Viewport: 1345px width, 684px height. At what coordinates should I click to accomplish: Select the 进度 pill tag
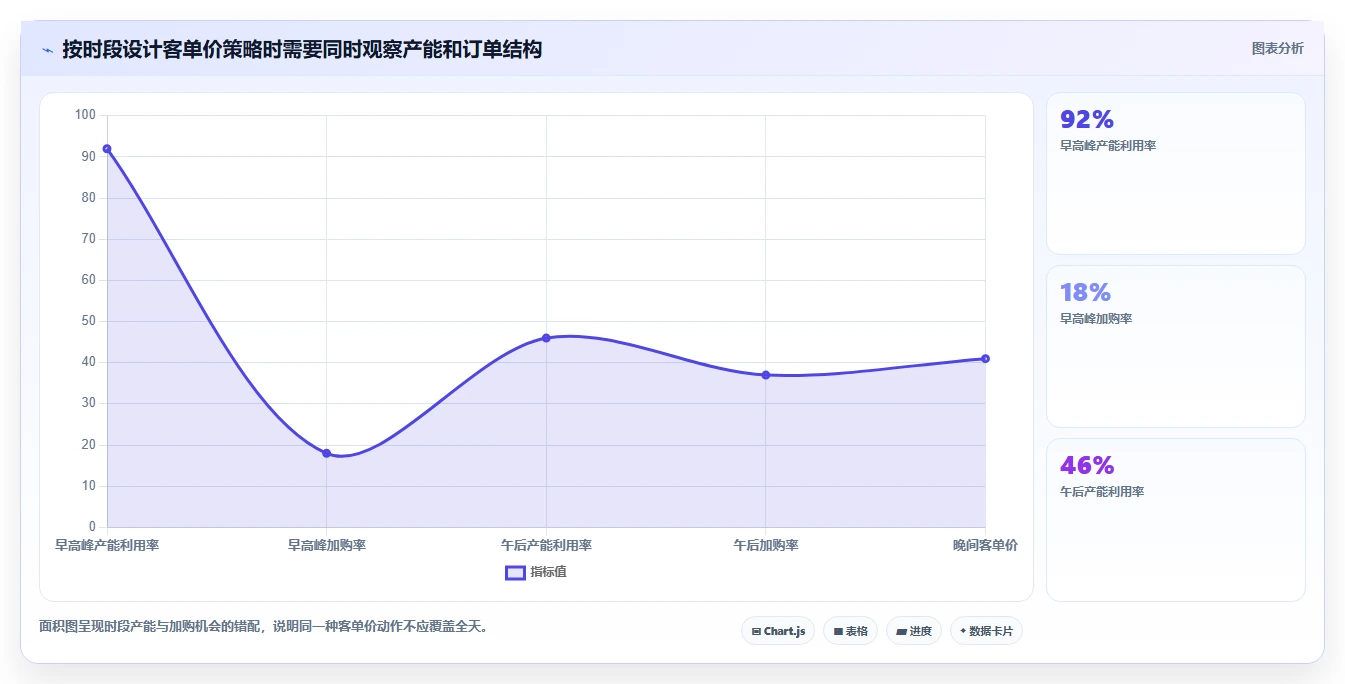tap(914, 631)
